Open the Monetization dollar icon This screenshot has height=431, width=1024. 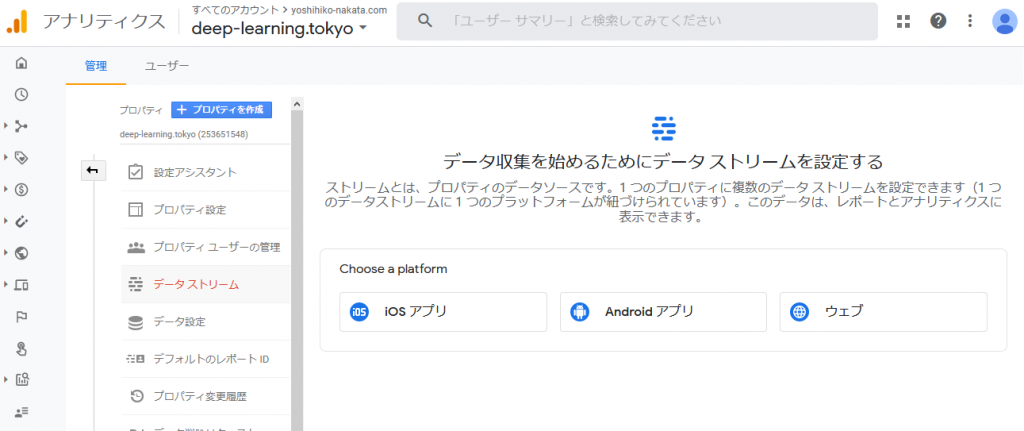tap(22, 189)
